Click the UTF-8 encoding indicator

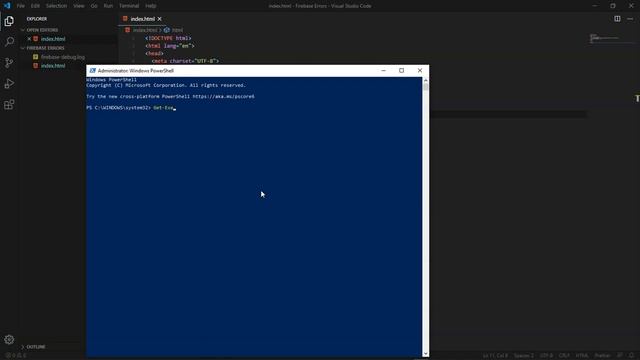pyautogui.click(x=546, y=356)
